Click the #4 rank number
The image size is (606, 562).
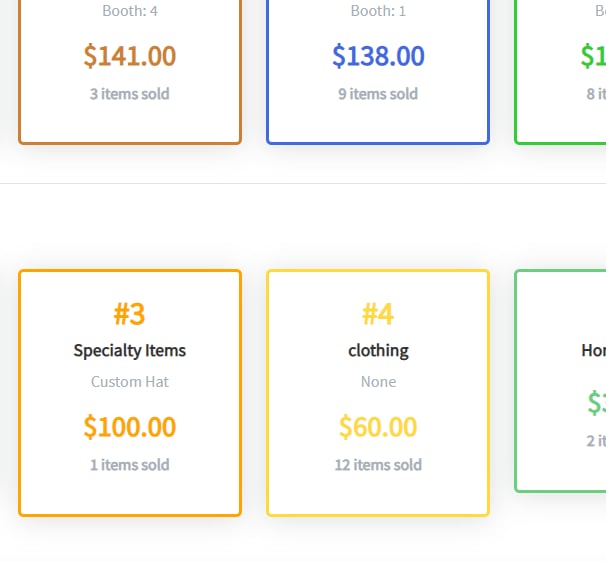coord(378,314)
